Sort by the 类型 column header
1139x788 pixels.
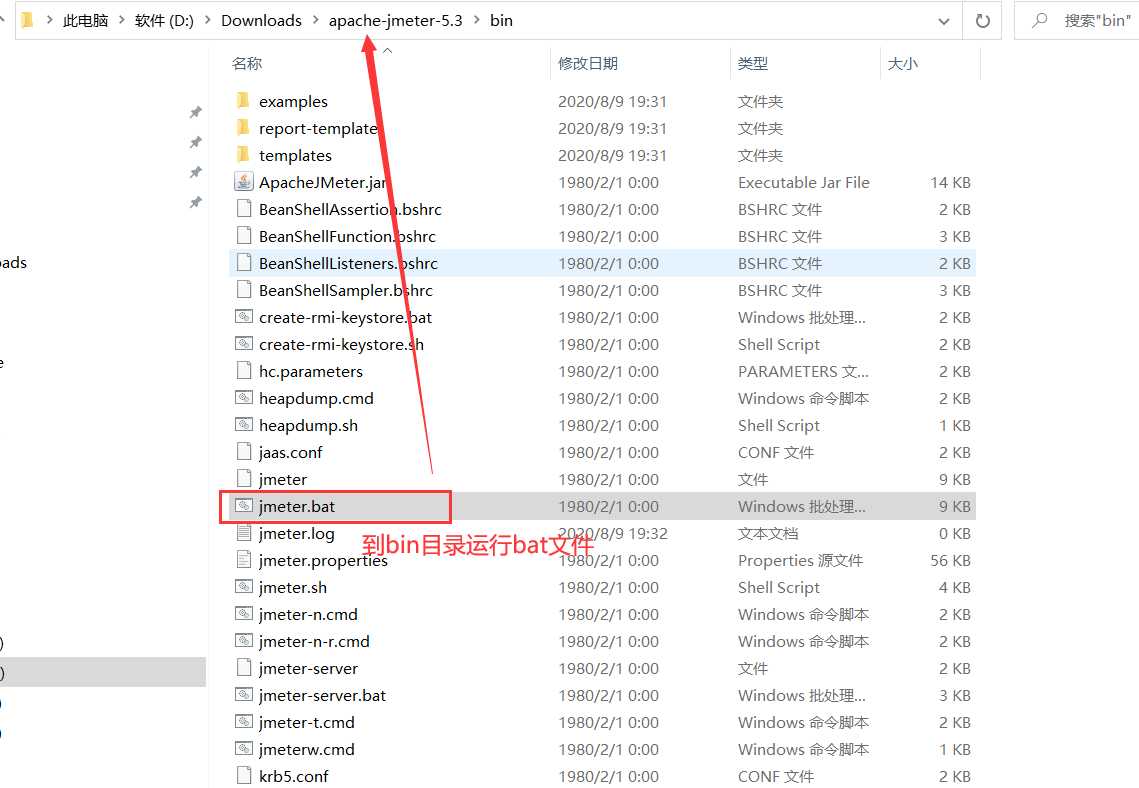[x=753, y=63]
